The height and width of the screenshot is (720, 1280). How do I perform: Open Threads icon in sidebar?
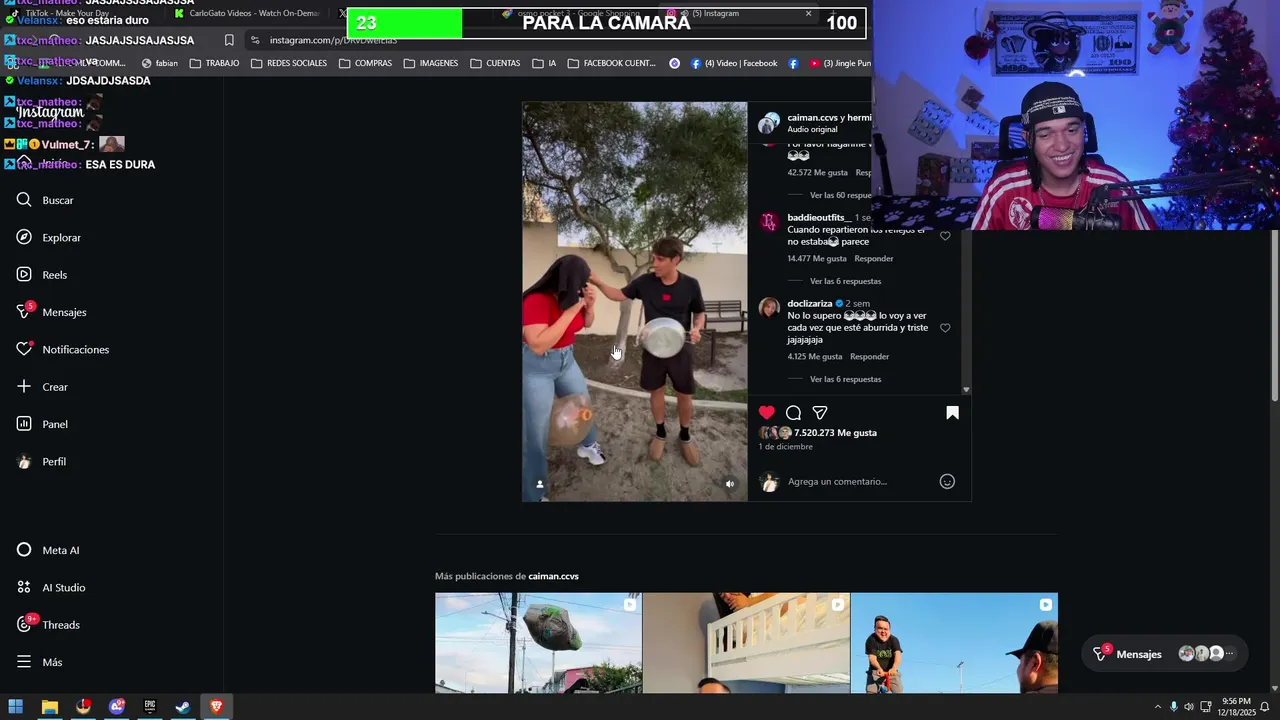tap(24, 624)
